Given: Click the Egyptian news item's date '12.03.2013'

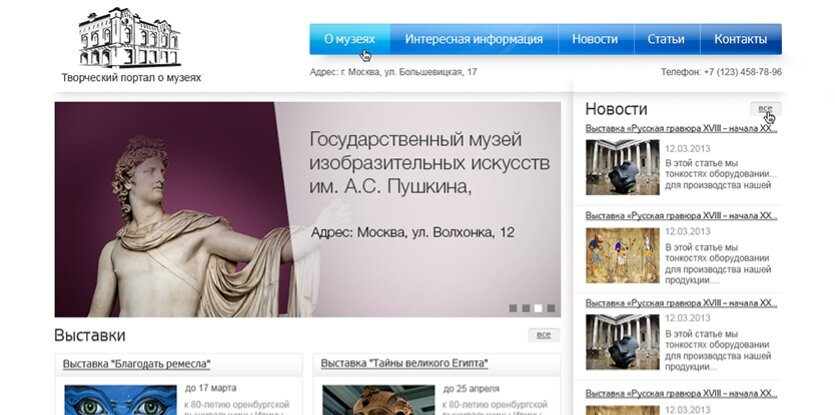Looking at the screenshot, I should [687, 232].
